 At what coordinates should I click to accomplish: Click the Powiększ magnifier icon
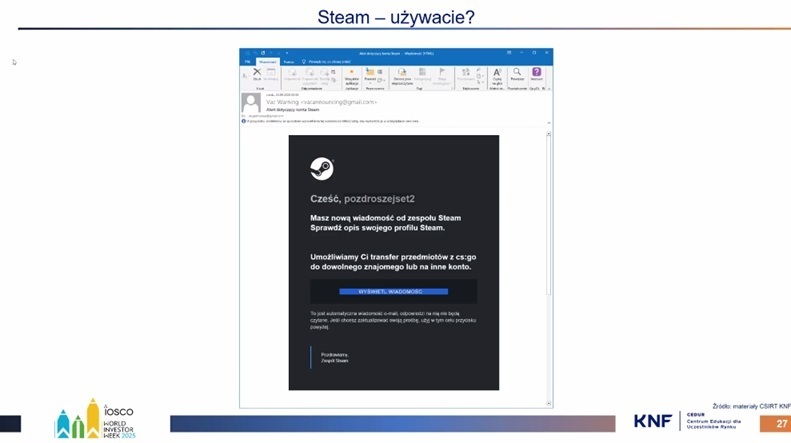tap(517, 74)
